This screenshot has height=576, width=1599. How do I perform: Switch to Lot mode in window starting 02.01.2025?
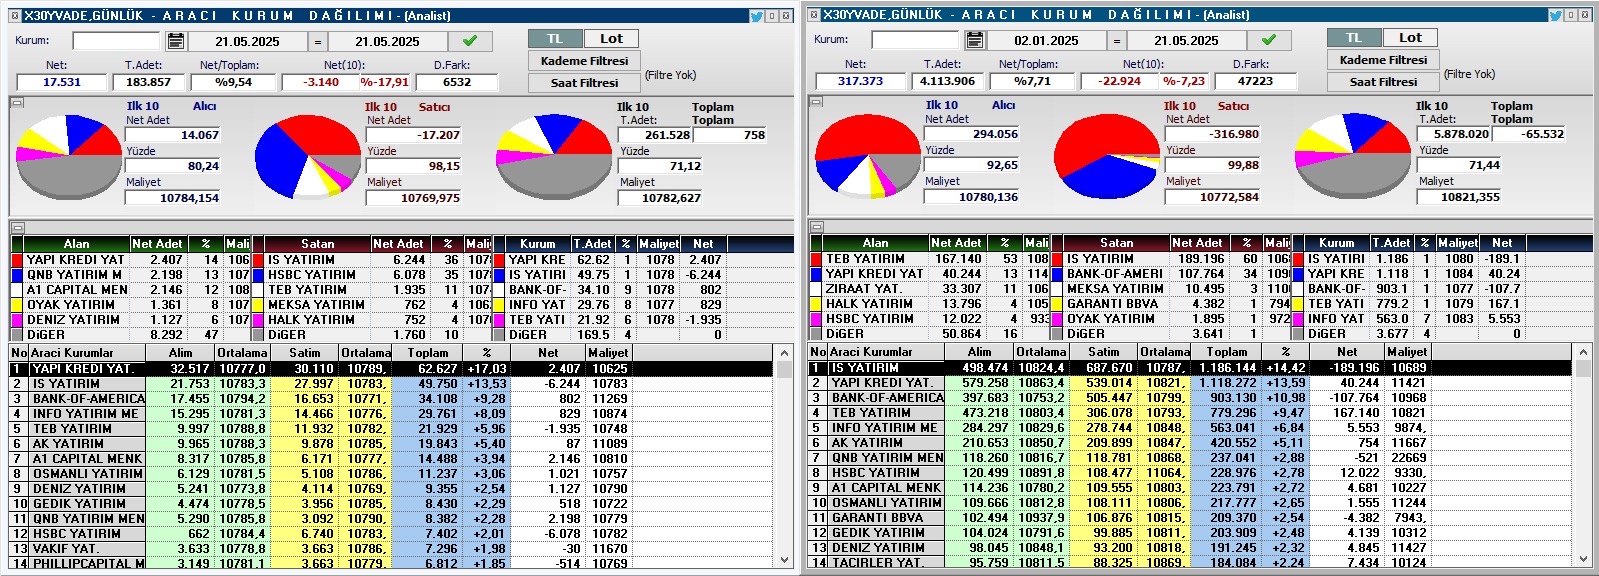tap(1410, 38)
